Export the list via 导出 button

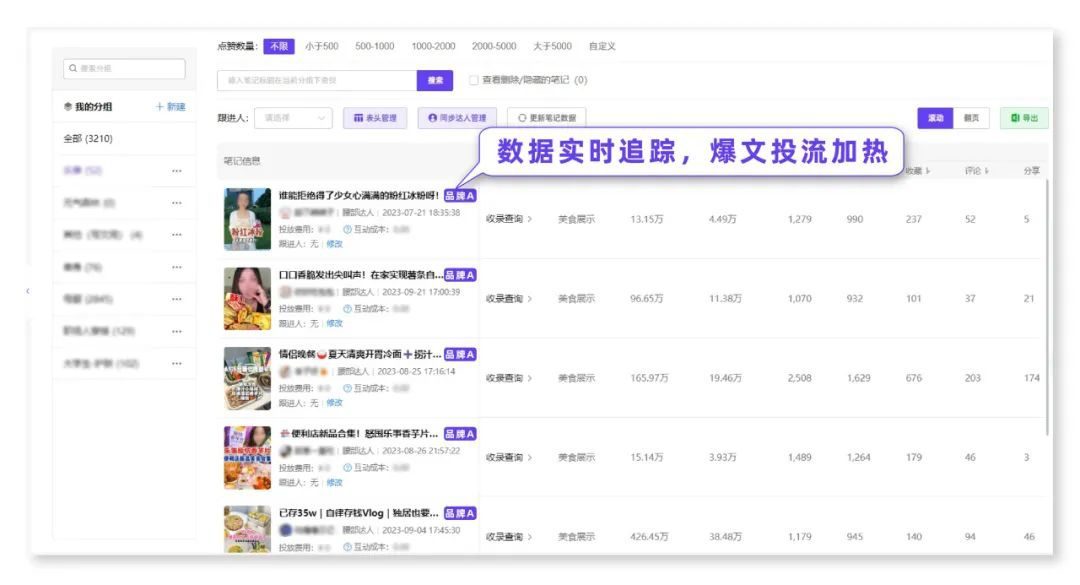pyautogui.click(x=1024, y=118)
